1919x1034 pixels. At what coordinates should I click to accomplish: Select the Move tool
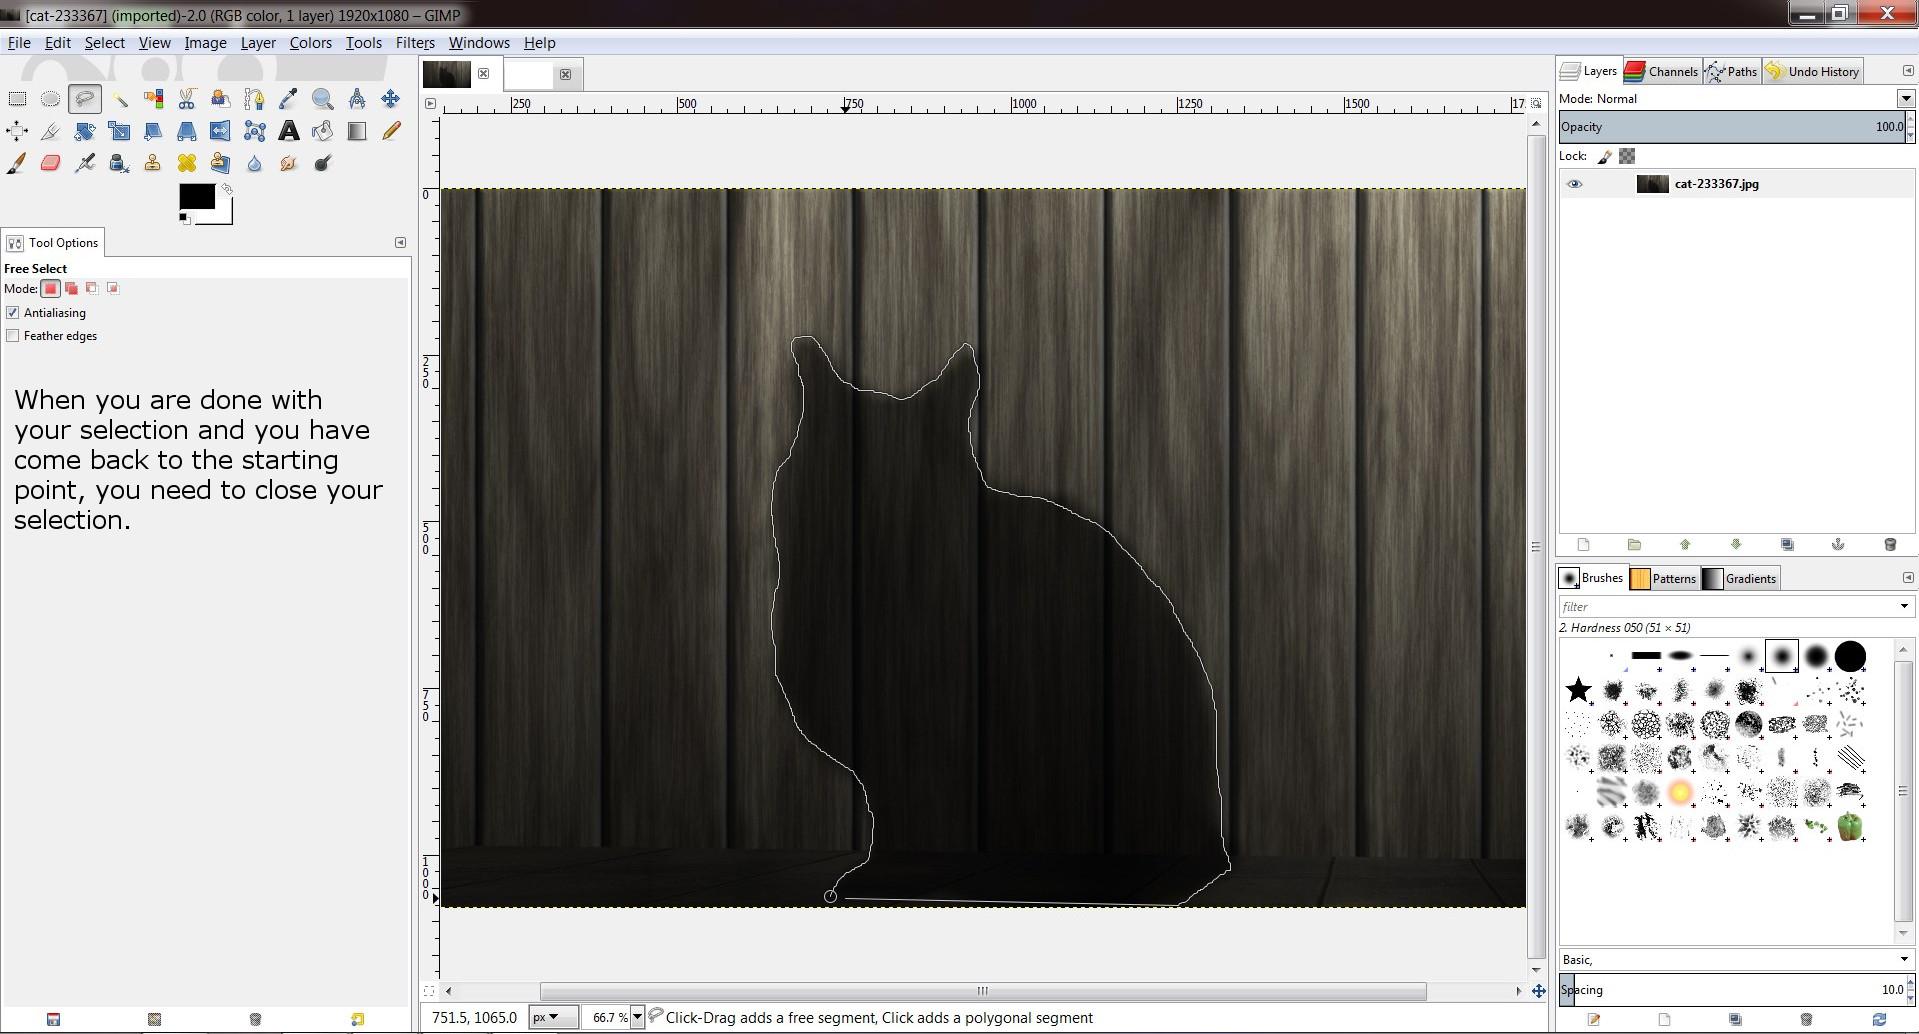pos(390,99)
